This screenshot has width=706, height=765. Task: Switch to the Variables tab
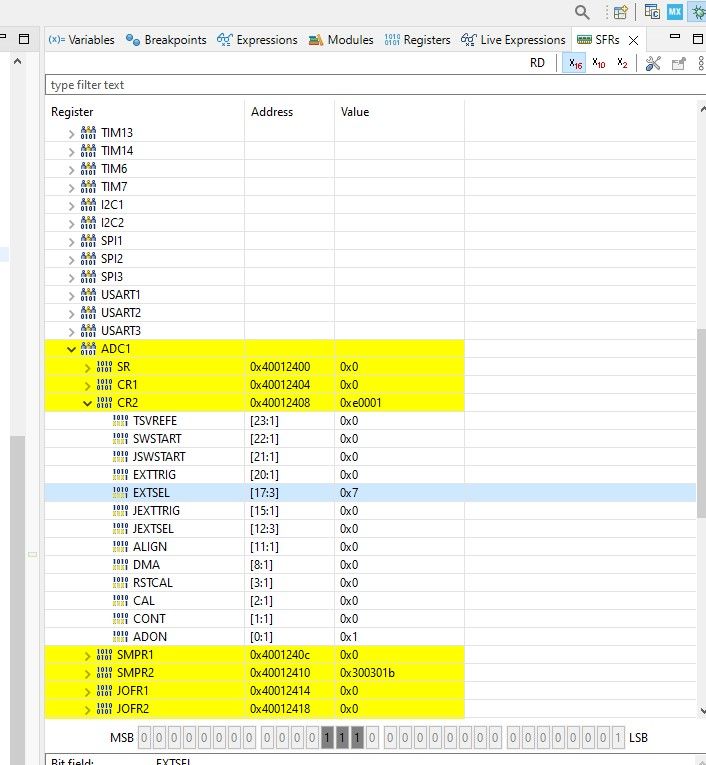[81, 40]
